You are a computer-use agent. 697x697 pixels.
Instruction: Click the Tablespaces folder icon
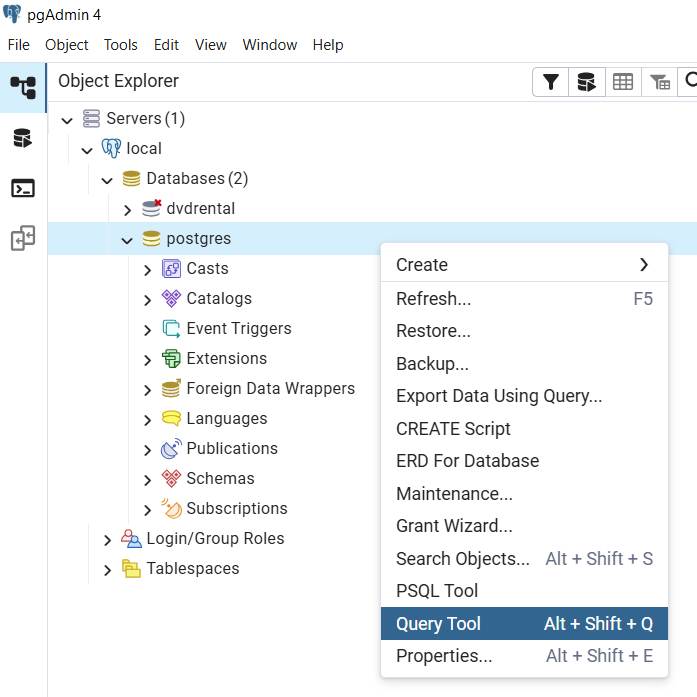[x=131, y=569]
